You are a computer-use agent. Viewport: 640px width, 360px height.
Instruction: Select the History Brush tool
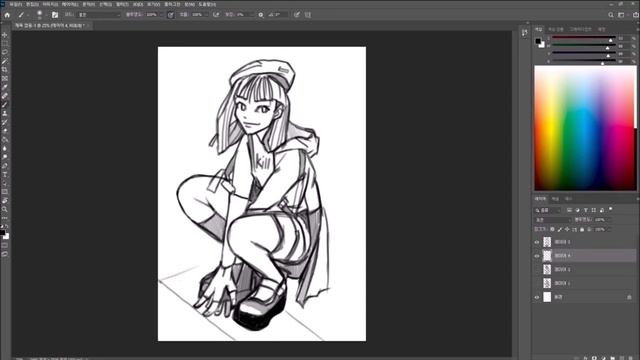(4, 122)
